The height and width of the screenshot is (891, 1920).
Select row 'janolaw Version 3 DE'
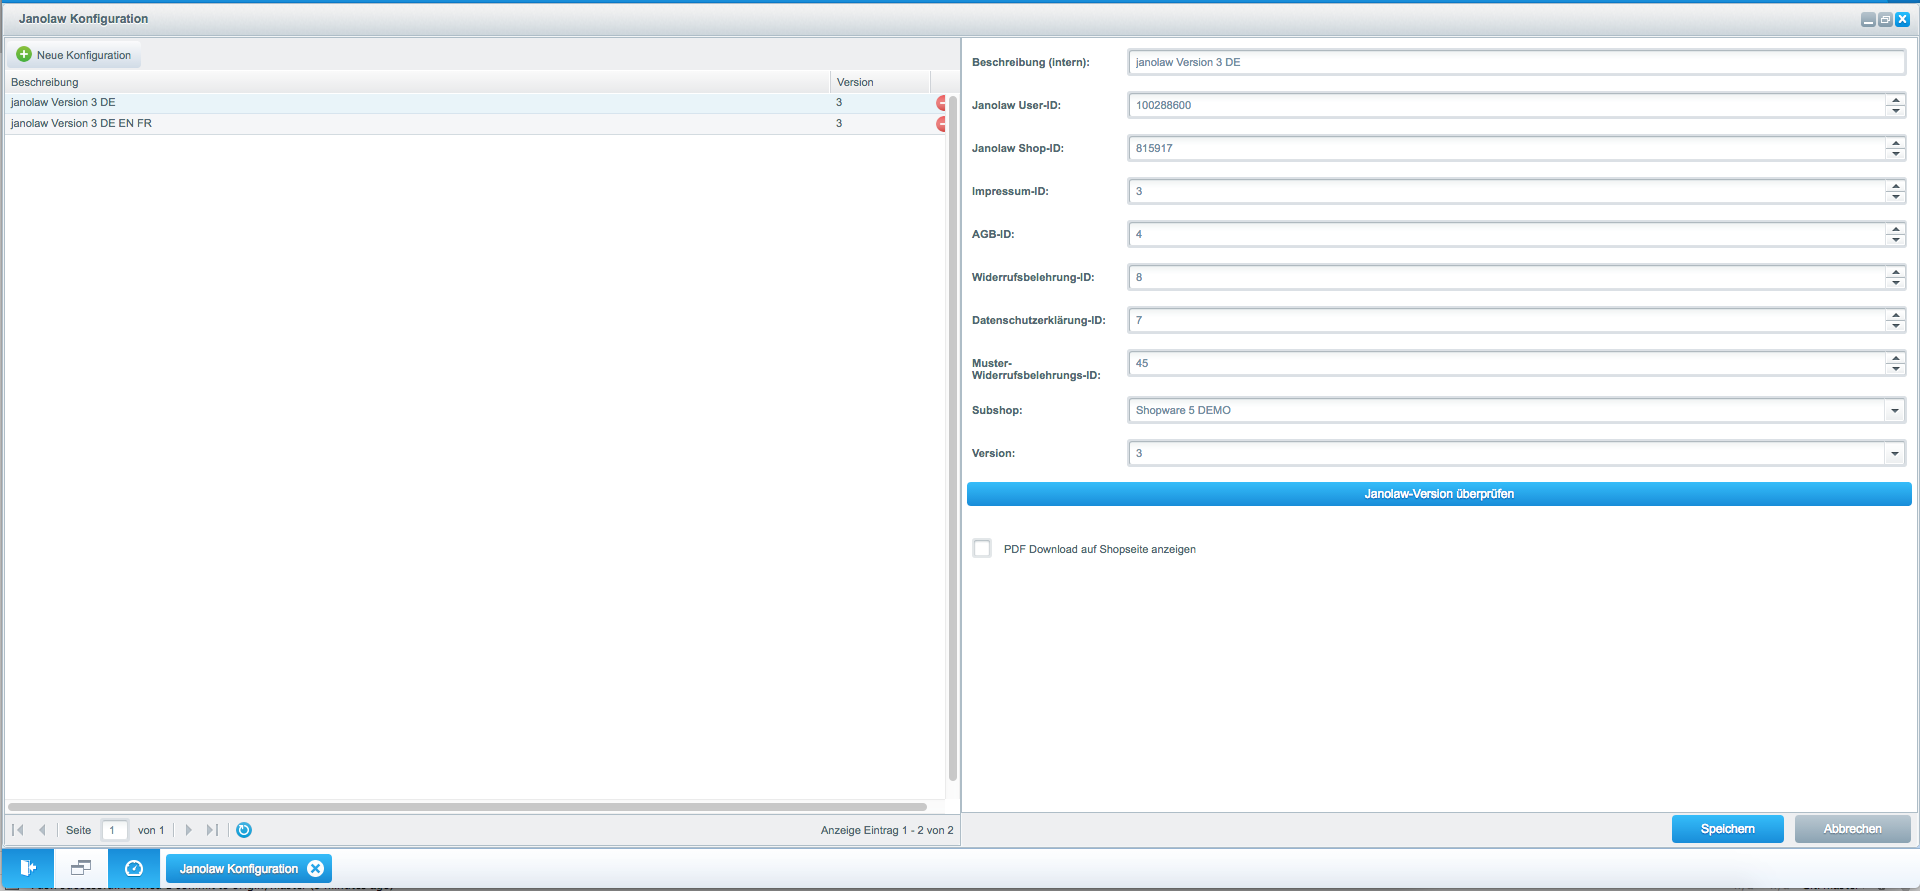point(475,103)
